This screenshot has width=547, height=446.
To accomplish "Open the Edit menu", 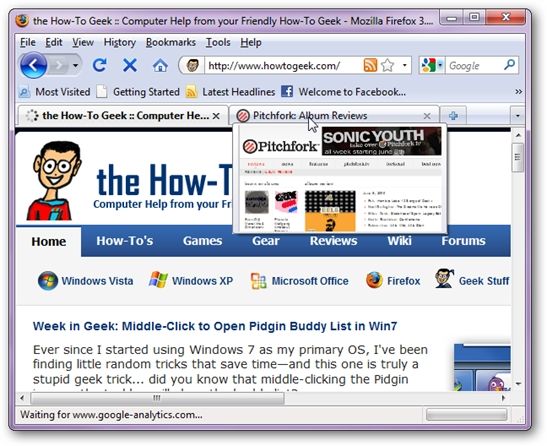I will coord(54,42).
